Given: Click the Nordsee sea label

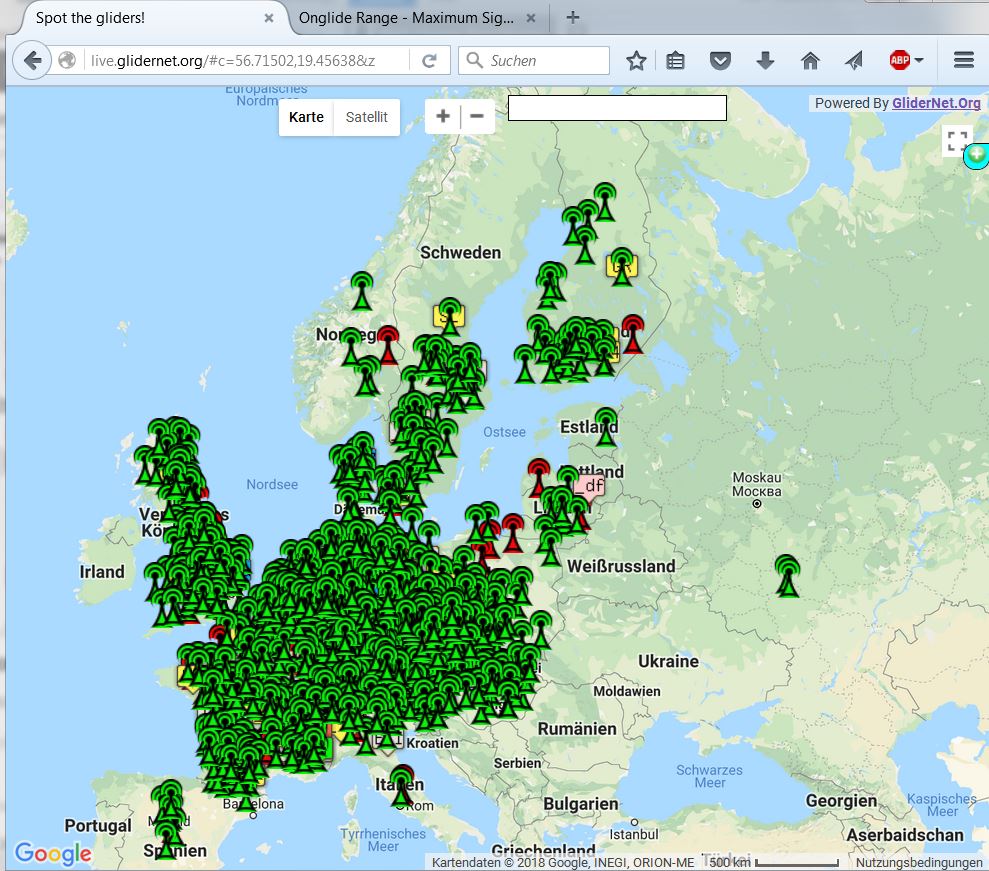Looking at the screenshot, I should tap(272, 484).
